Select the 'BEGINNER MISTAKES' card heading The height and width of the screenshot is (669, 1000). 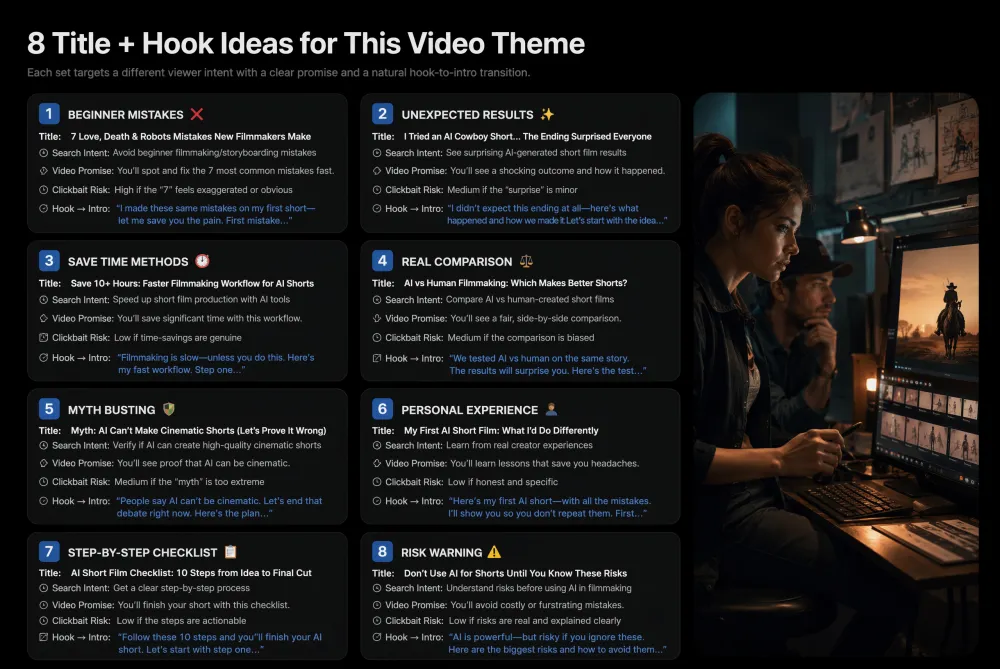coord(126,115)
